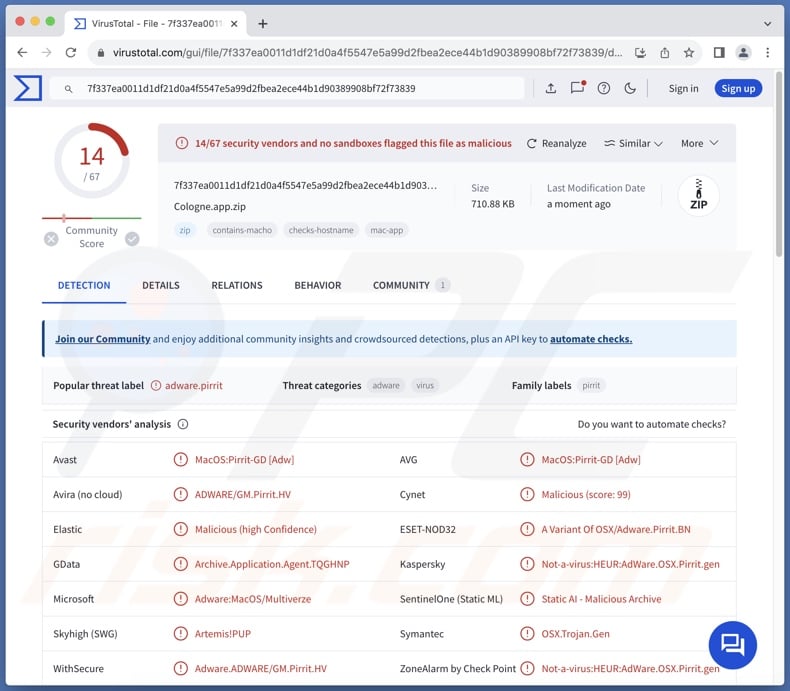Image resolution: width=790 pixels, height=691 pixels.
Task: Click the virus threat category chip
Action: [x=425, y=385]
